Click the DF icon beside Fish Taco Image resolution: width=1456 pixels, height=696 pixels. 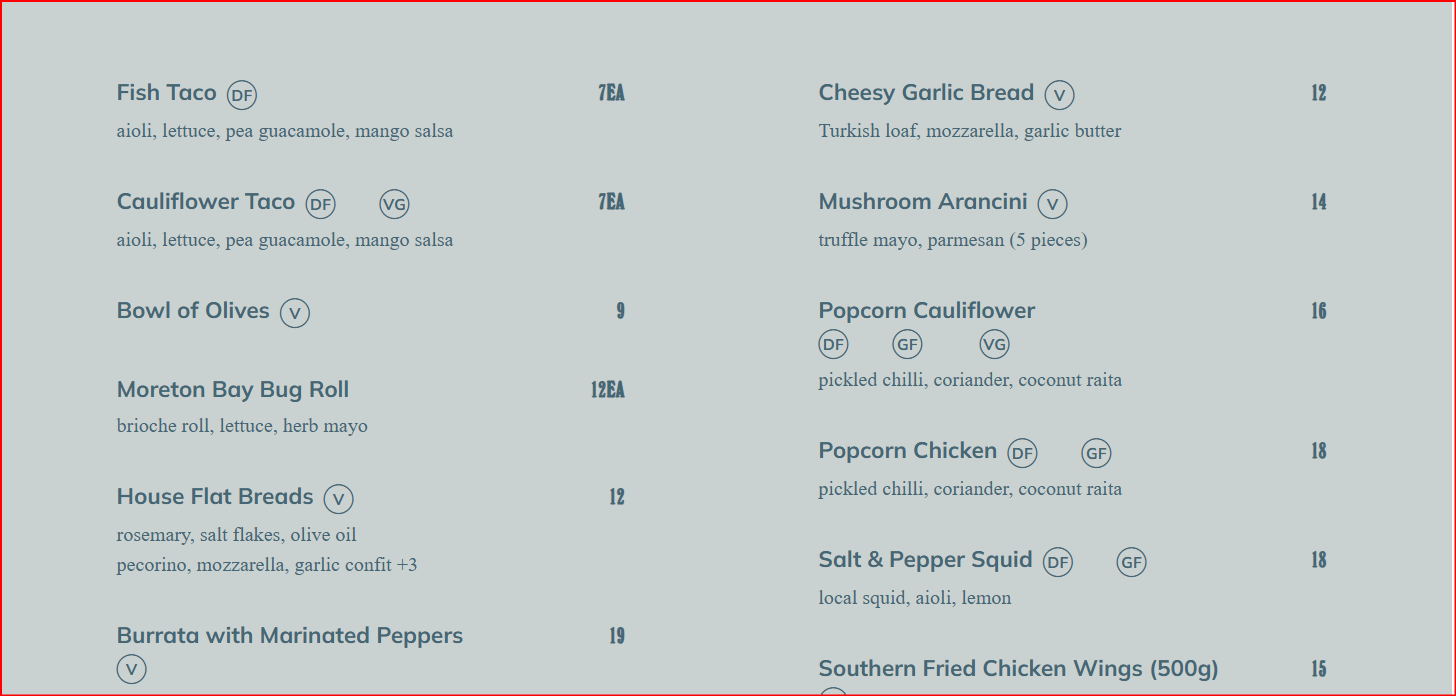click(242, 95)
